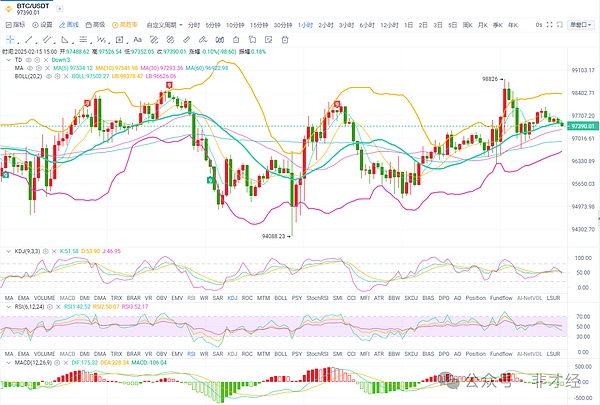This screenshot has height=405, width=600.
Task: Click the 指标 indicators button
Action: pos(15,25)
